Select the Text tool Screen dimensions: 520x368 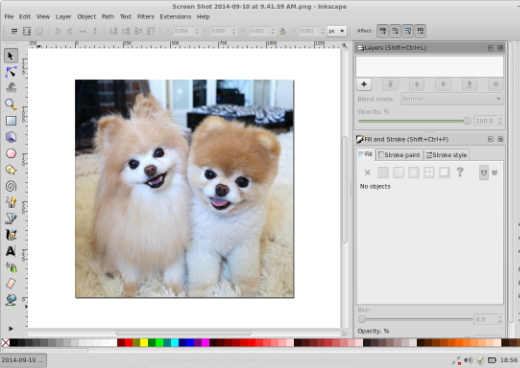tap(11, 251)
